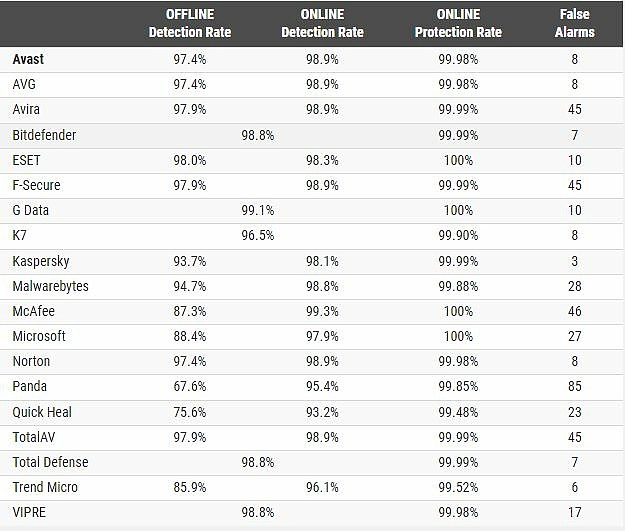Click the False Alarms column header
The height and width of the screenshot is (531, 625).
[574, 23]
